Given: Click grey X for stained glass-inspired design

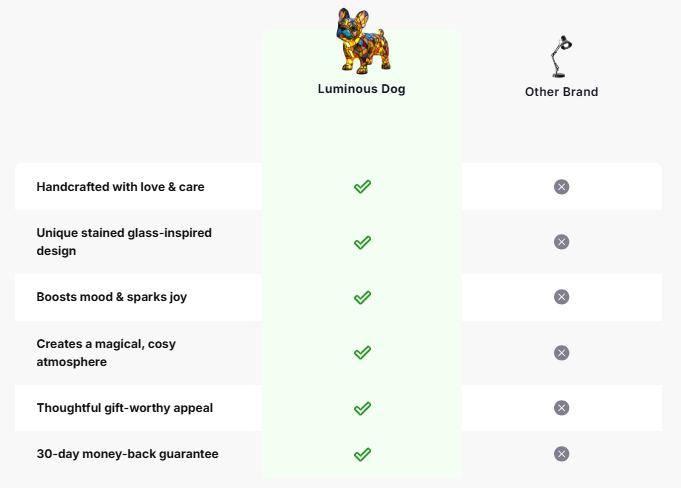Looking at the screenshot, I should pyautogui.click(x=561, y=242).
